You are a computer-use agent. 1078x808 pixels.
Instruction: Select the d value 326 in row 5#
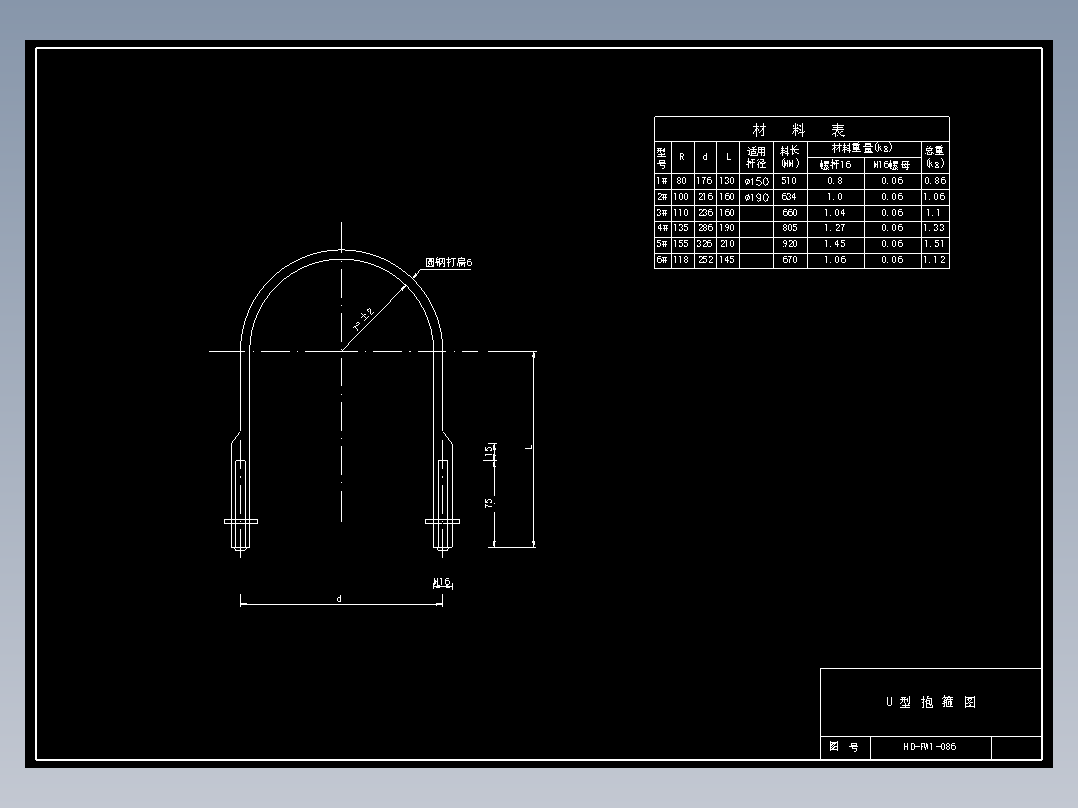(x=704, y=244)
